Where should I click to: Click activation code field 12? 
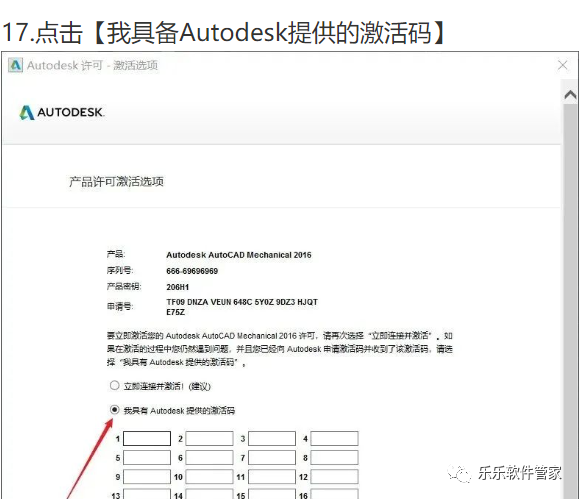point(334,477)
